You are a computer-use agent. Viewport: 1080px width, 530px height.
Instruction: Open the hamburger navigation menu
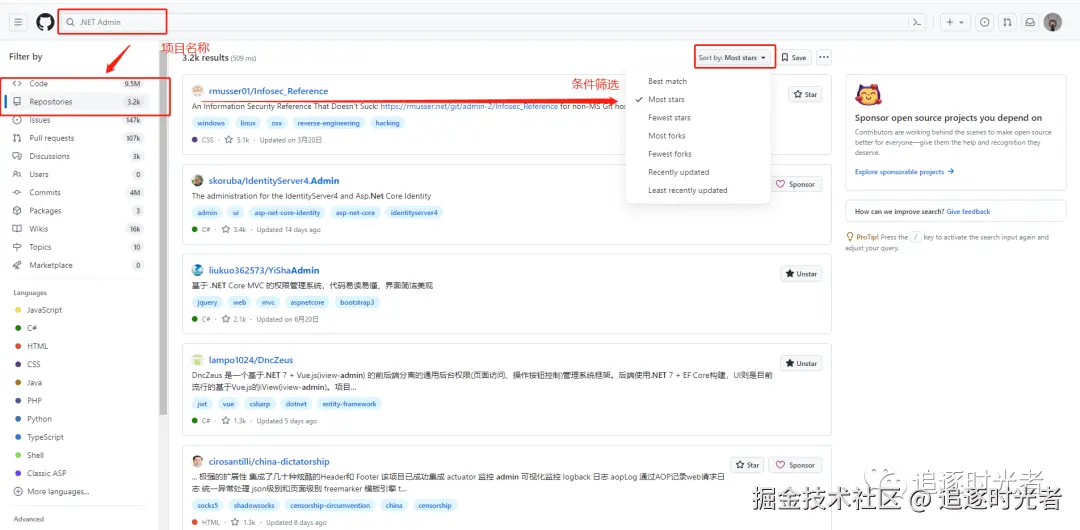18,22
